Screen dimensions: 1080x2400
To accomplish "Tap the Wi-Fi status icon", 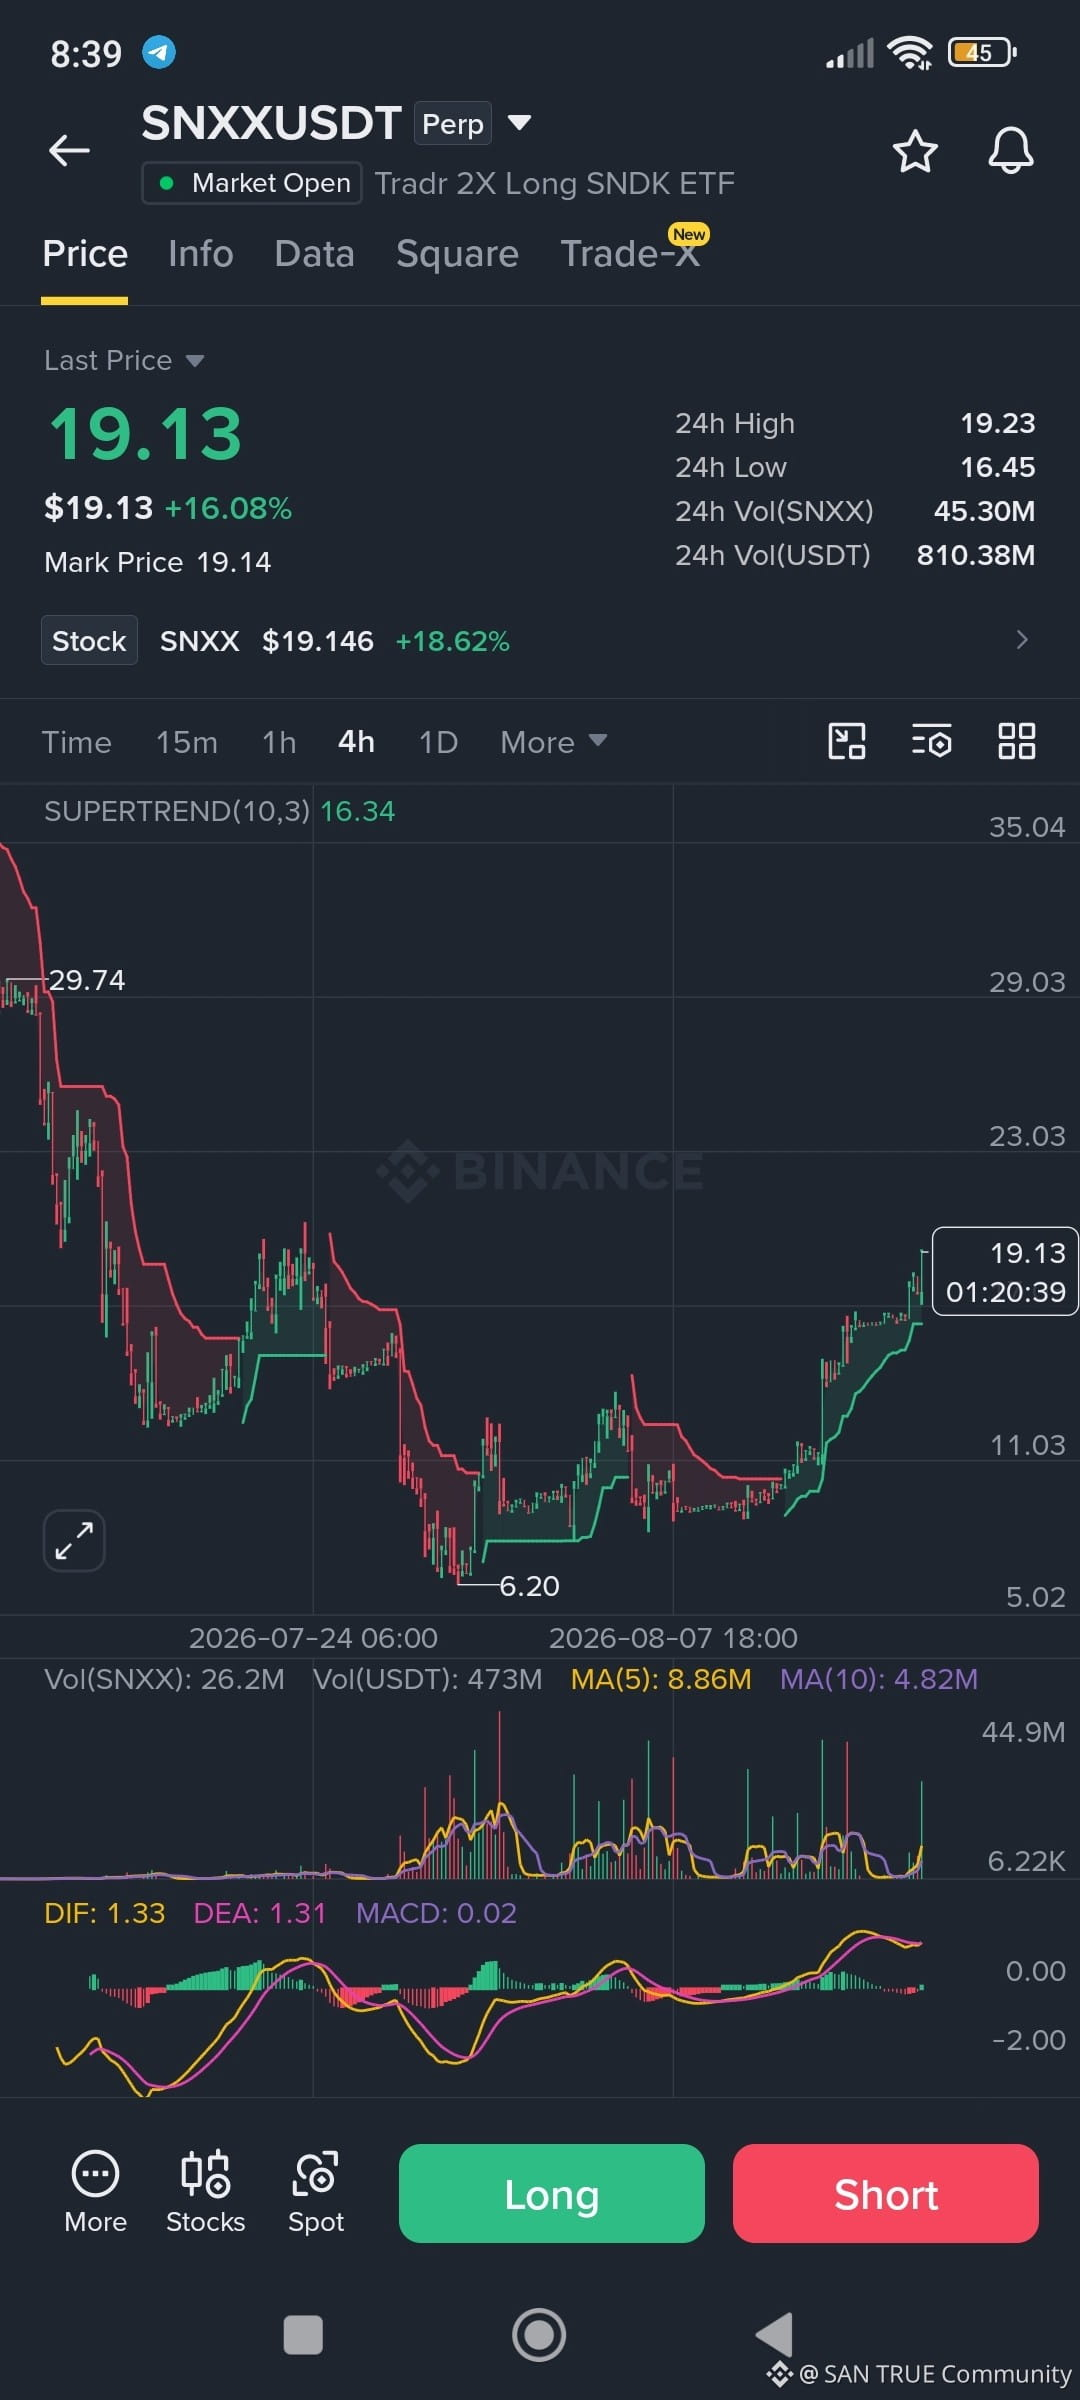I will tap(910, 52).
